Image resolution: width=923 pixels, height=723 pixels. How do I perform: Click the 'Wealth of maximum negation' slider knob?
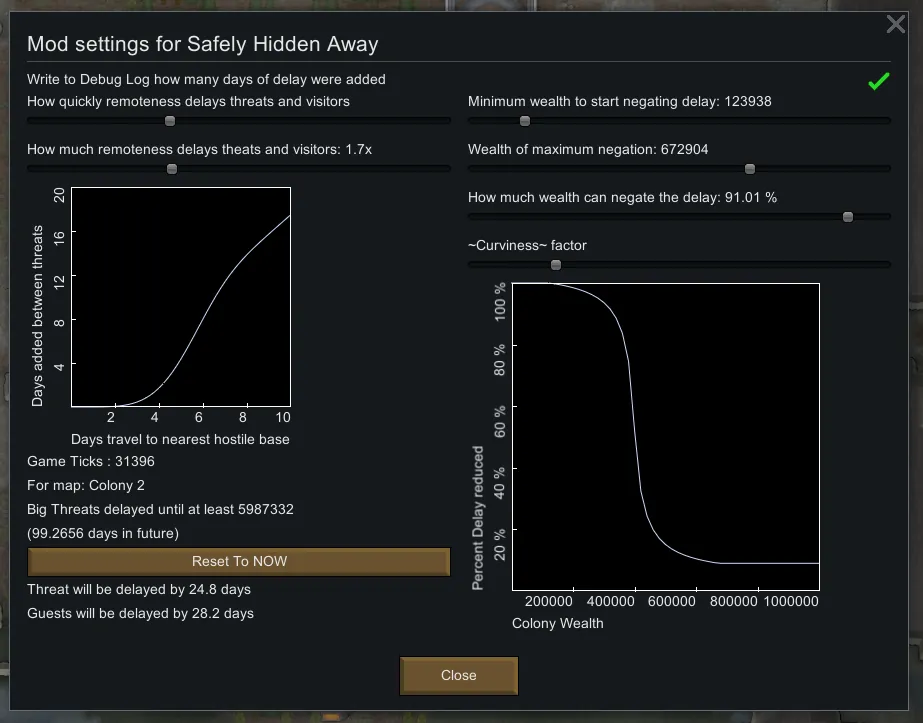(x=750, y=169)
